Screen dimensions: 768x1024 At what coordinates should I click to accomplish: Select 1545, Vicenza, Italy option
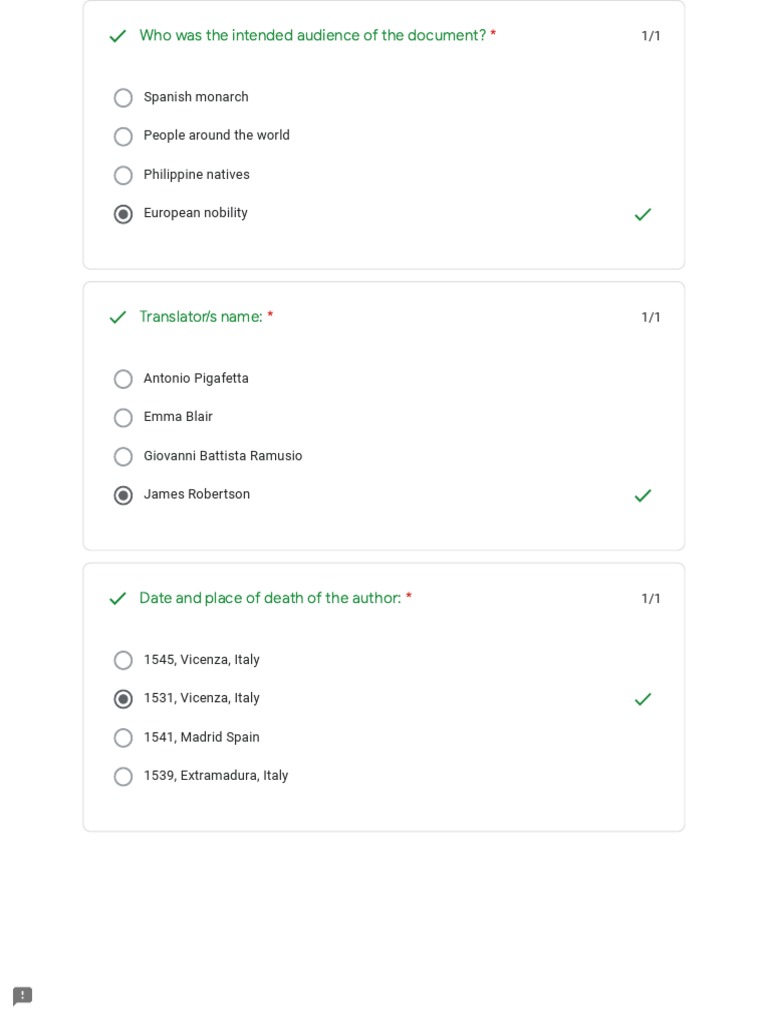click(123, 660)
